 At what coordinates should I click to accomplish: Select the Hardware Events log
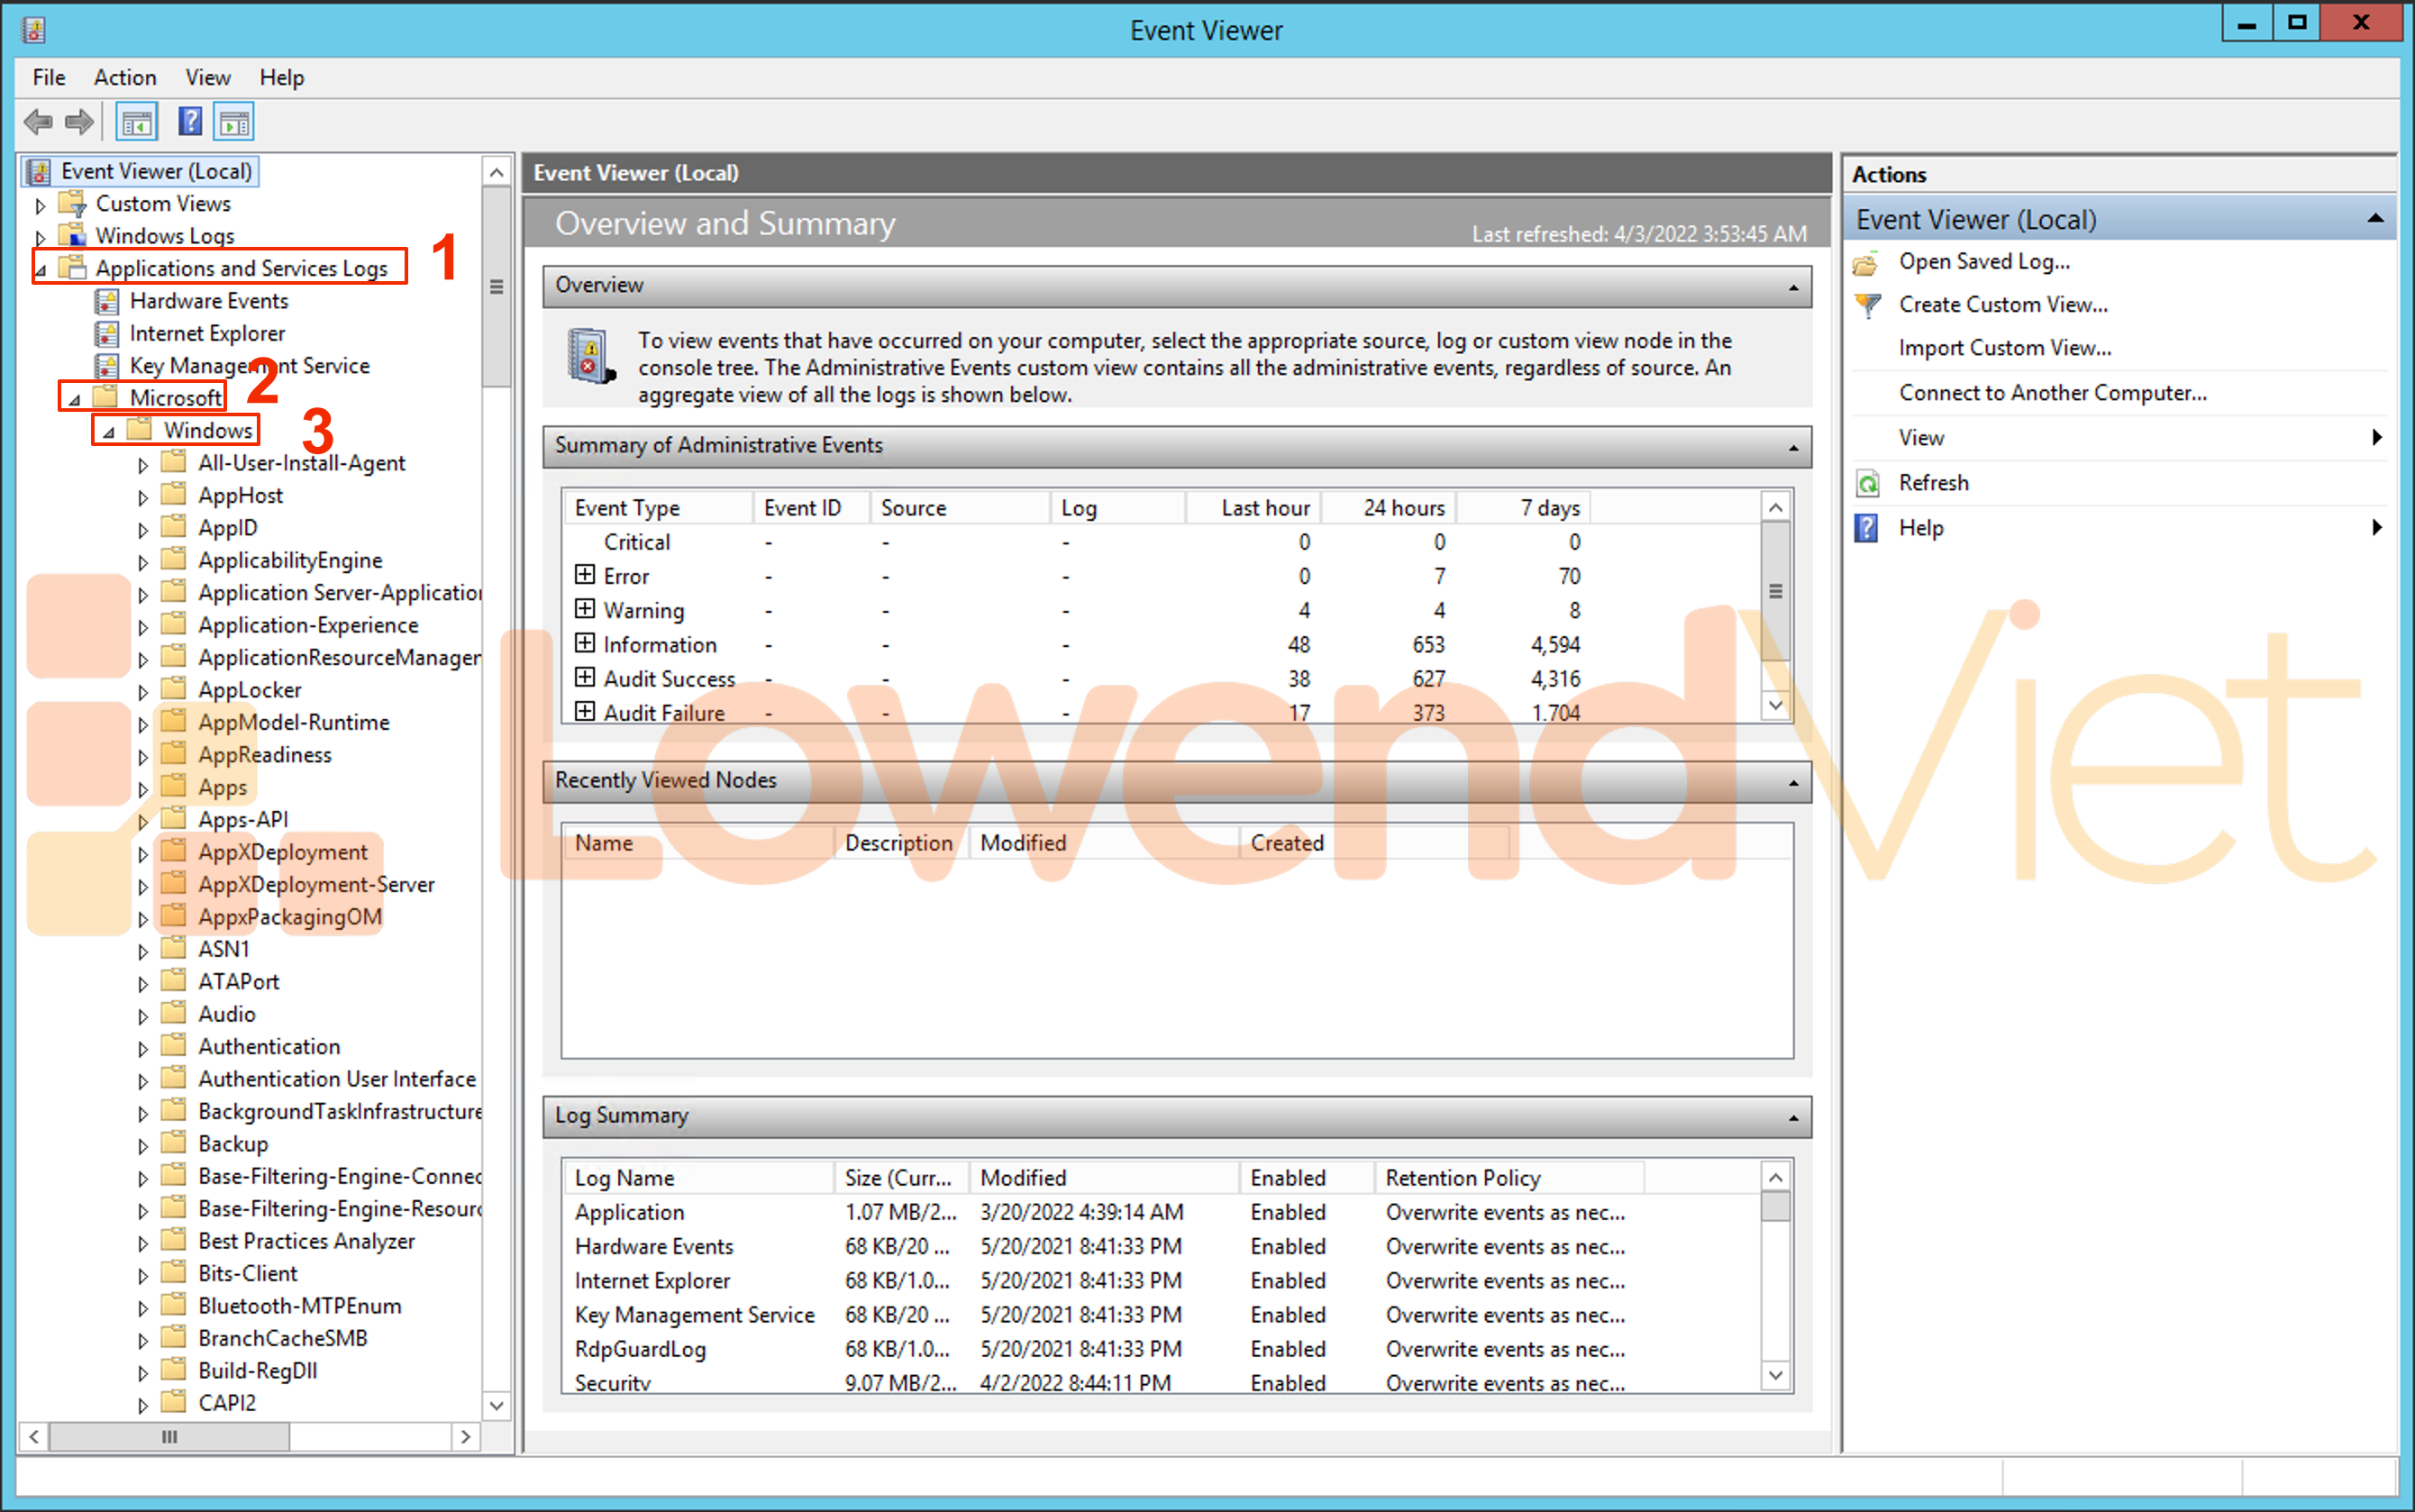208,301
